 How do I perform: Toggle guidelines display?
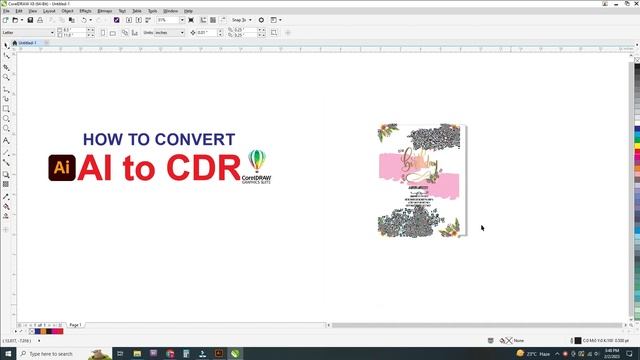(223, 20)
